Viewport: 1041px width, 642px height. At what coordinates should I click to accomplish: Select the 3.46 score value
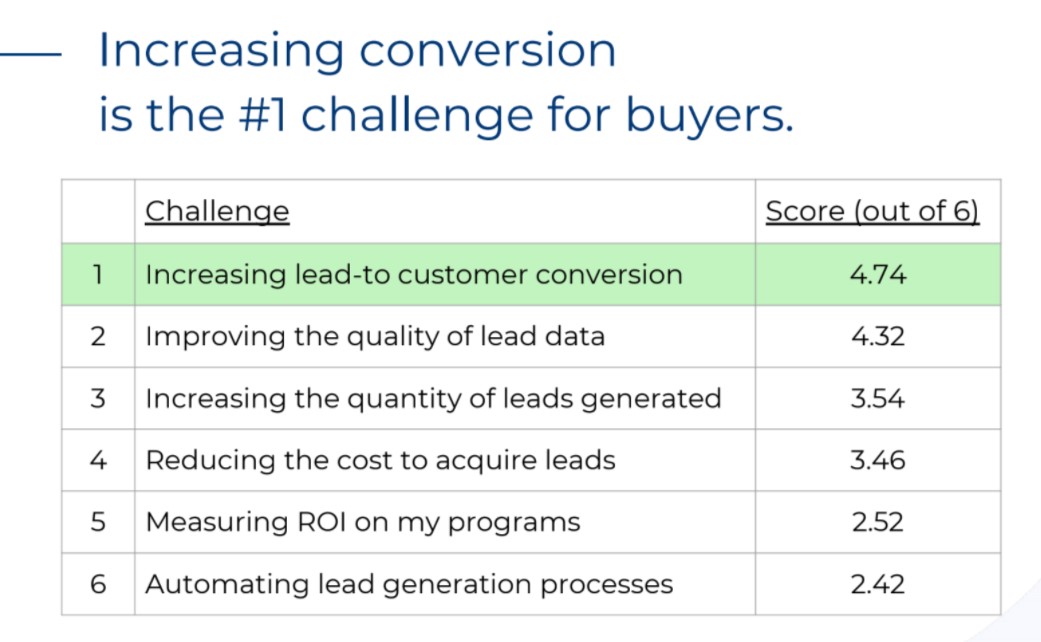(x=878, y=460)
